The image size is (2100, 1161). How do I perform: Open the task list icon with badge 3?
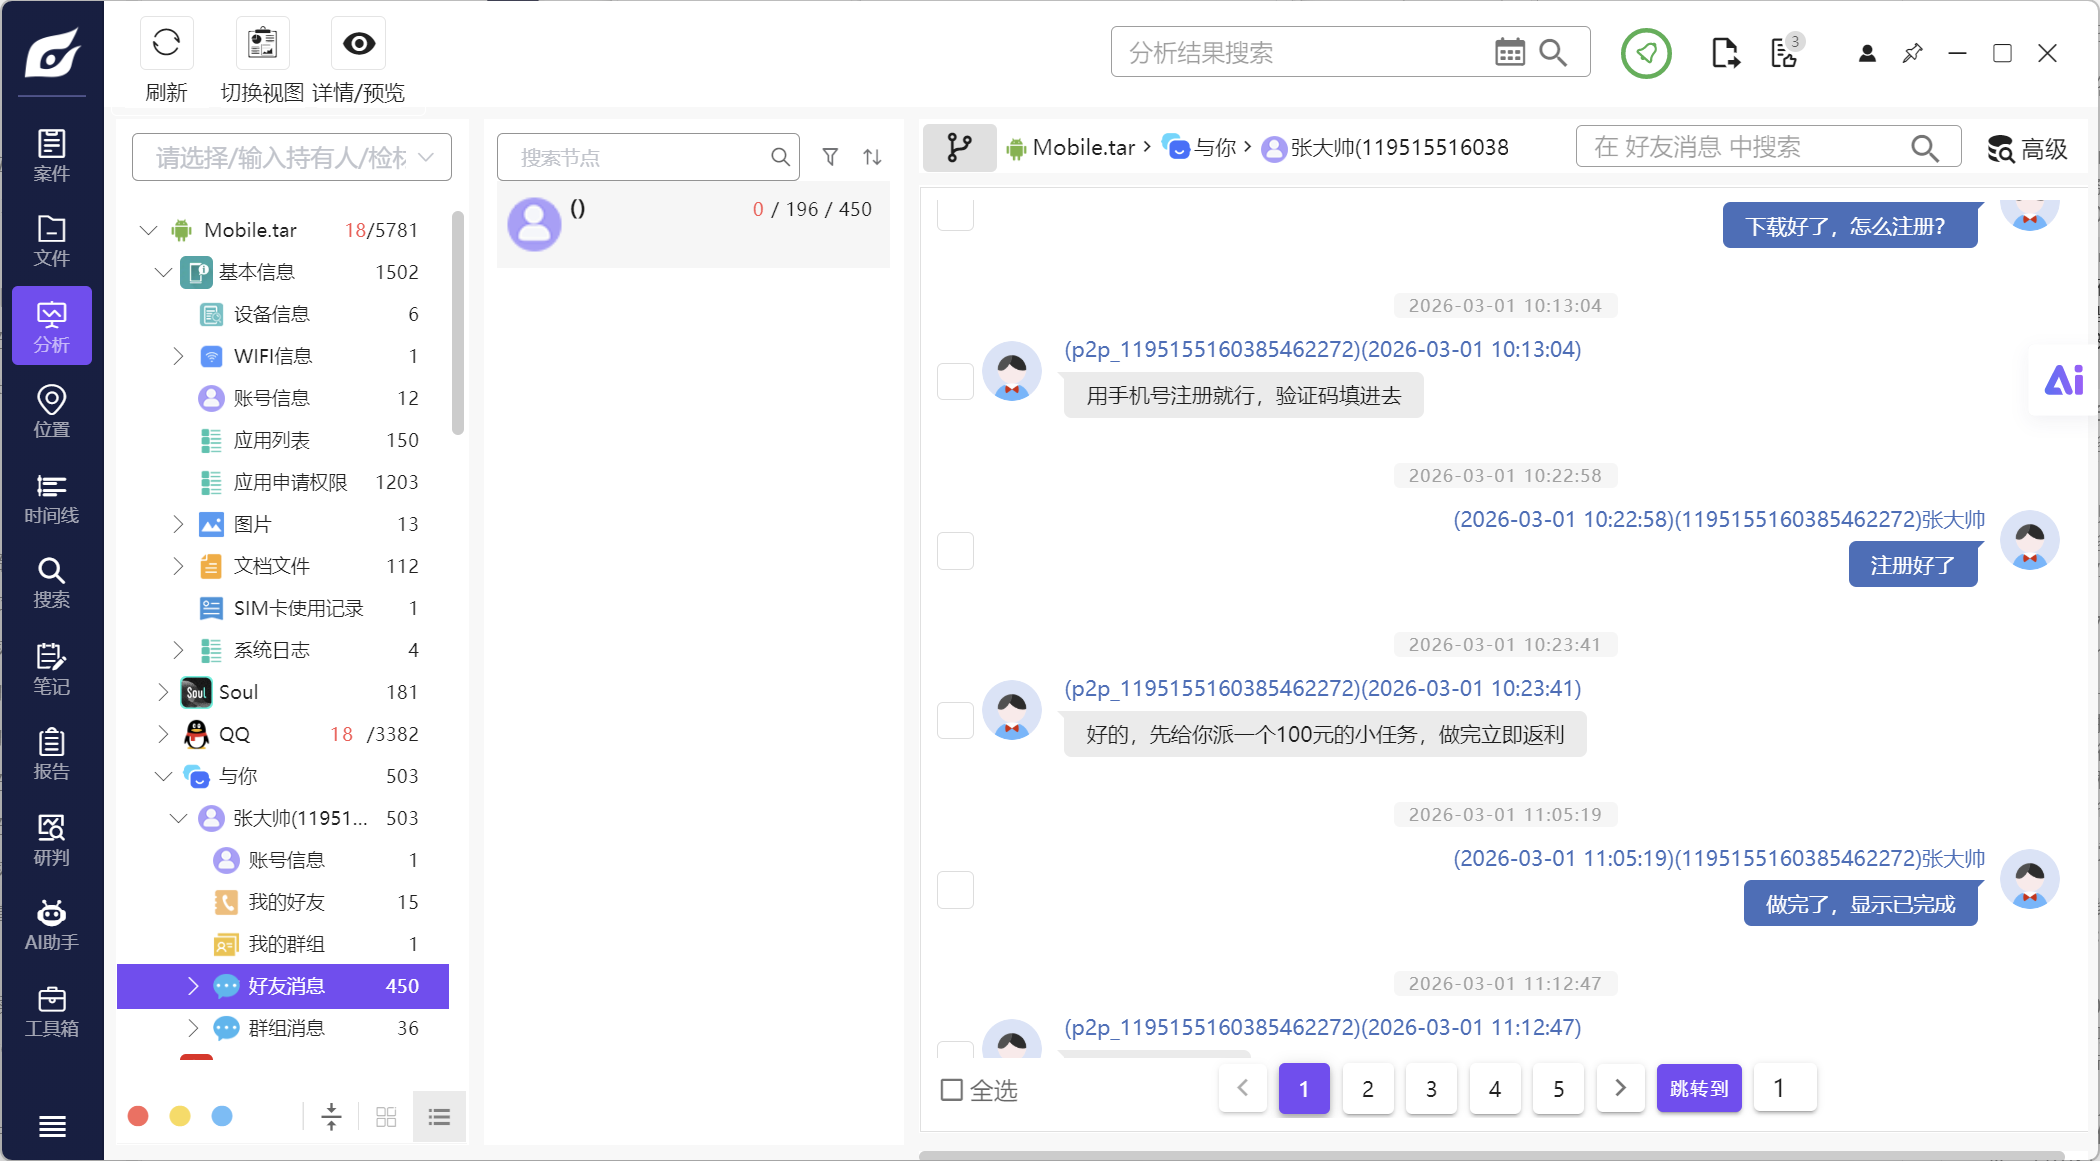(1785, 53)
